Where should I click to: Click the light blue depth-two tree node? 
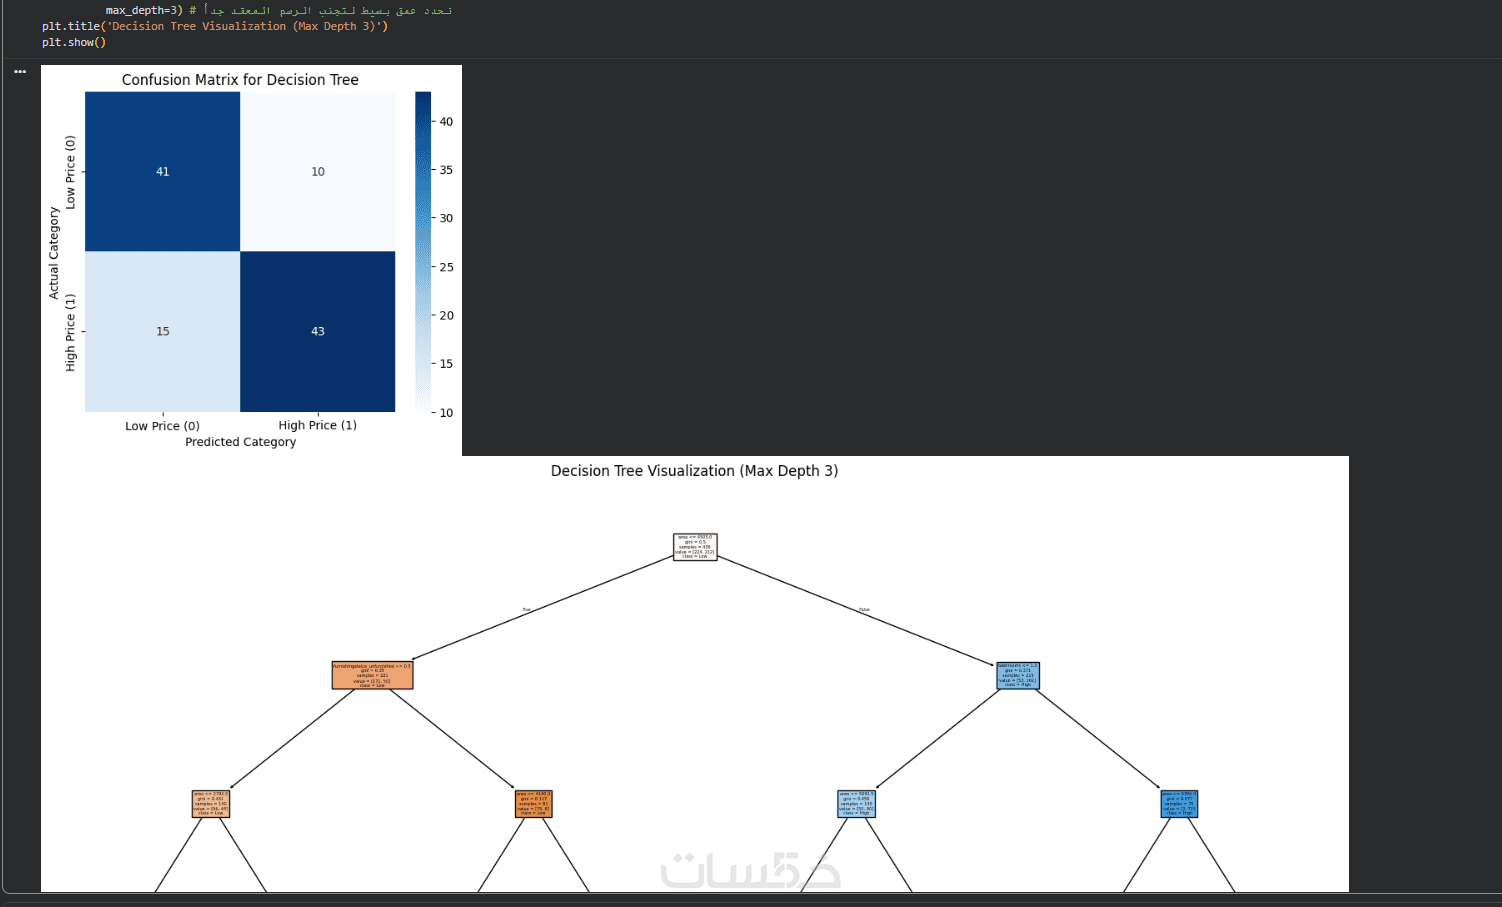[x=857, y=804]
